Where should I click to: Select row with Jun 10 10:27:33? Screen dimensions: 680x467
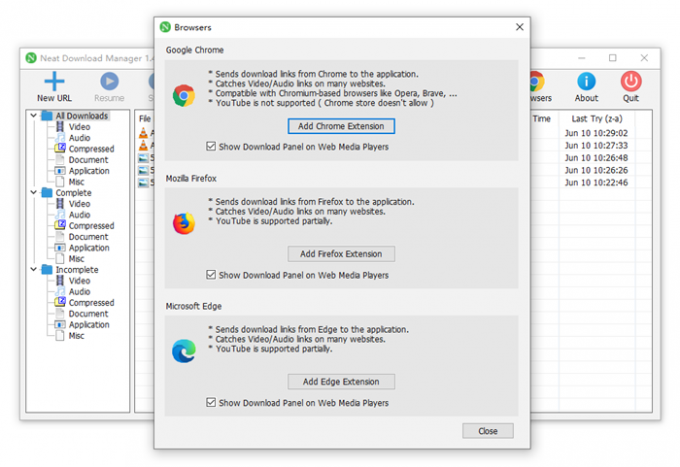[596, 145]
